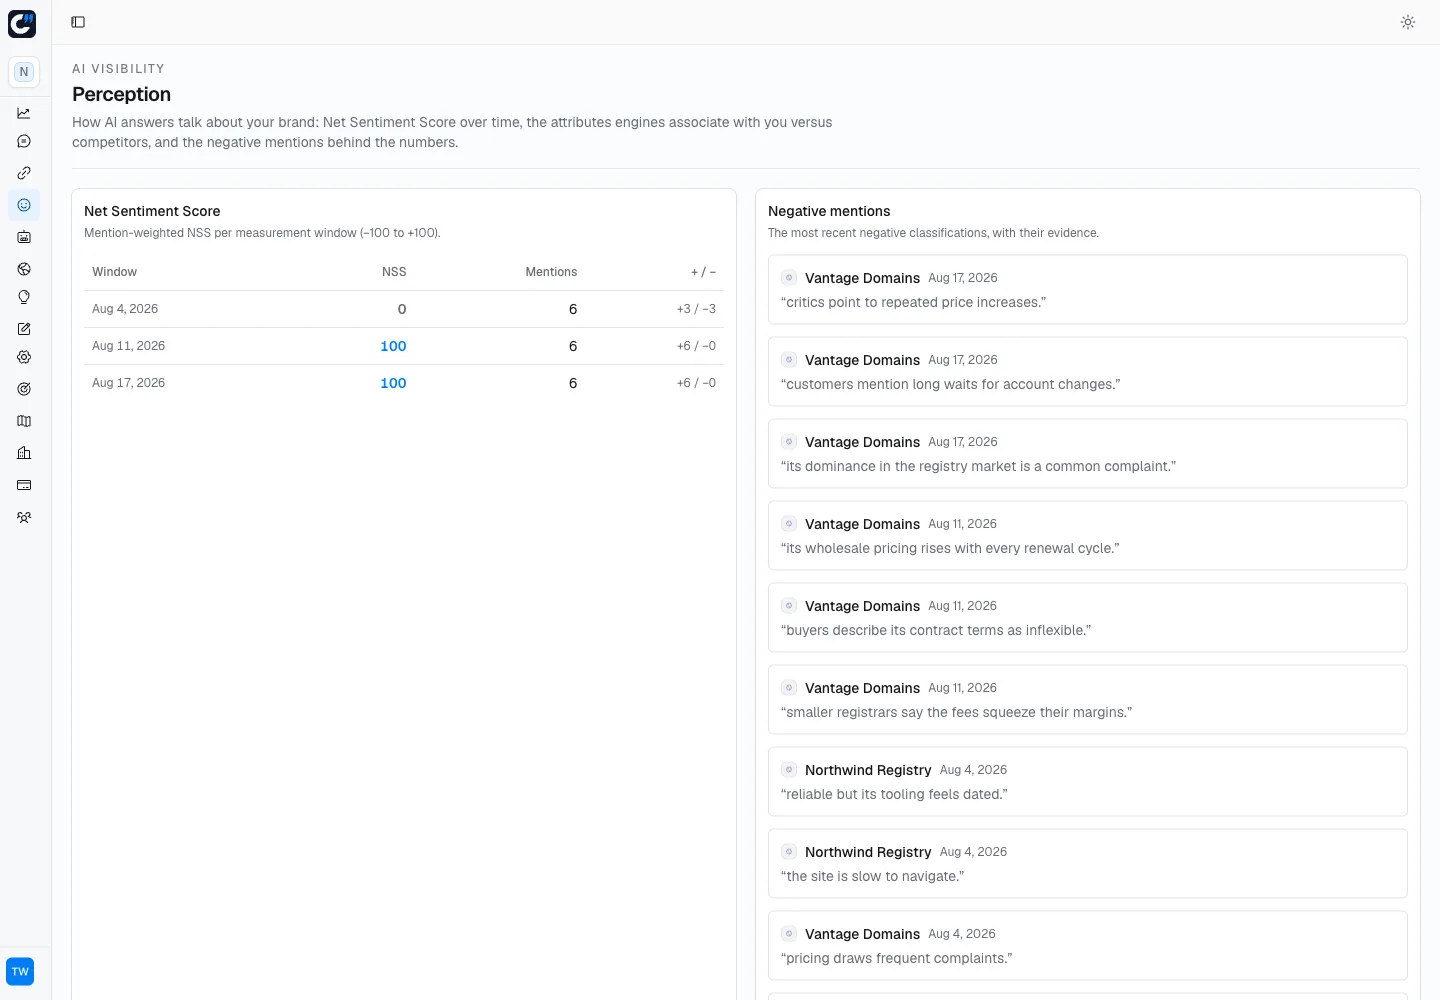Click NSS value 0 for Aug 4

402,309
